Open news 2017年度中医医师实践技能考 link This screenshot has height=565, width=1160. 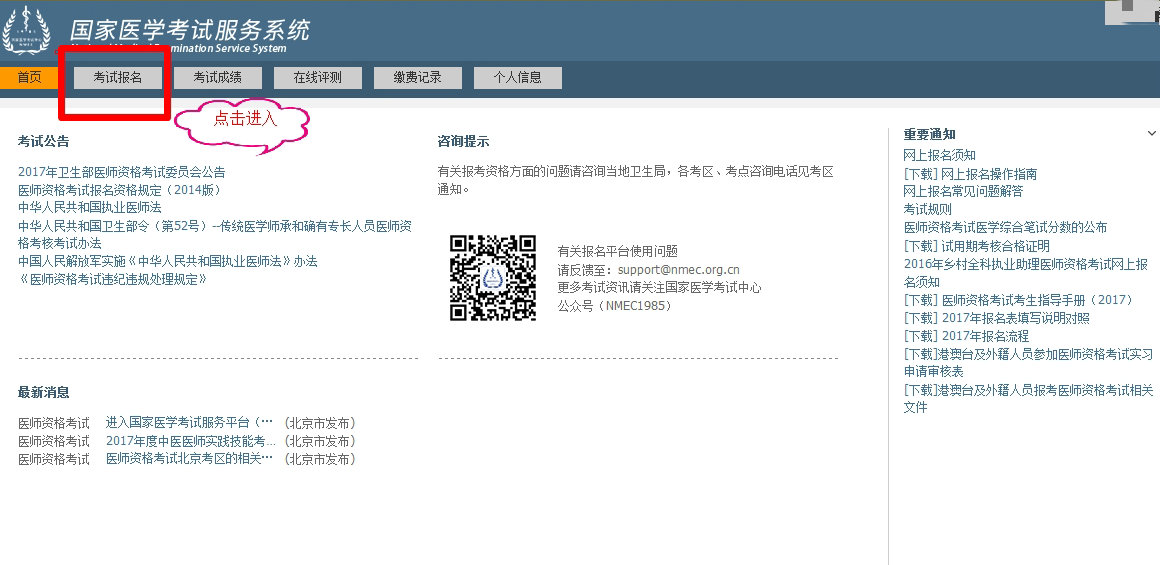(189, 441)
